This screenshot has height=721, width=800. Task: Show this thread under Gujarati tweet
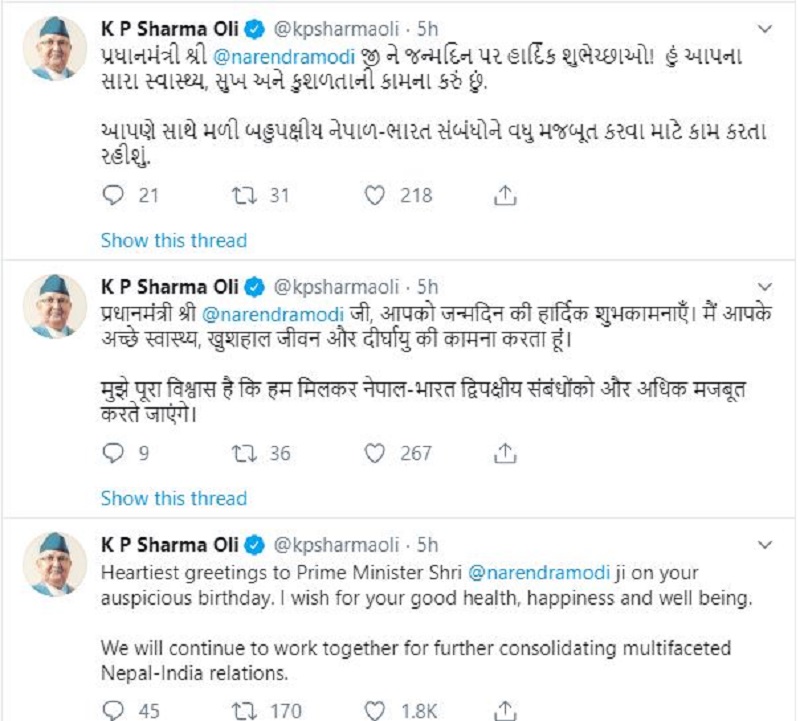(x=173, y=240)
